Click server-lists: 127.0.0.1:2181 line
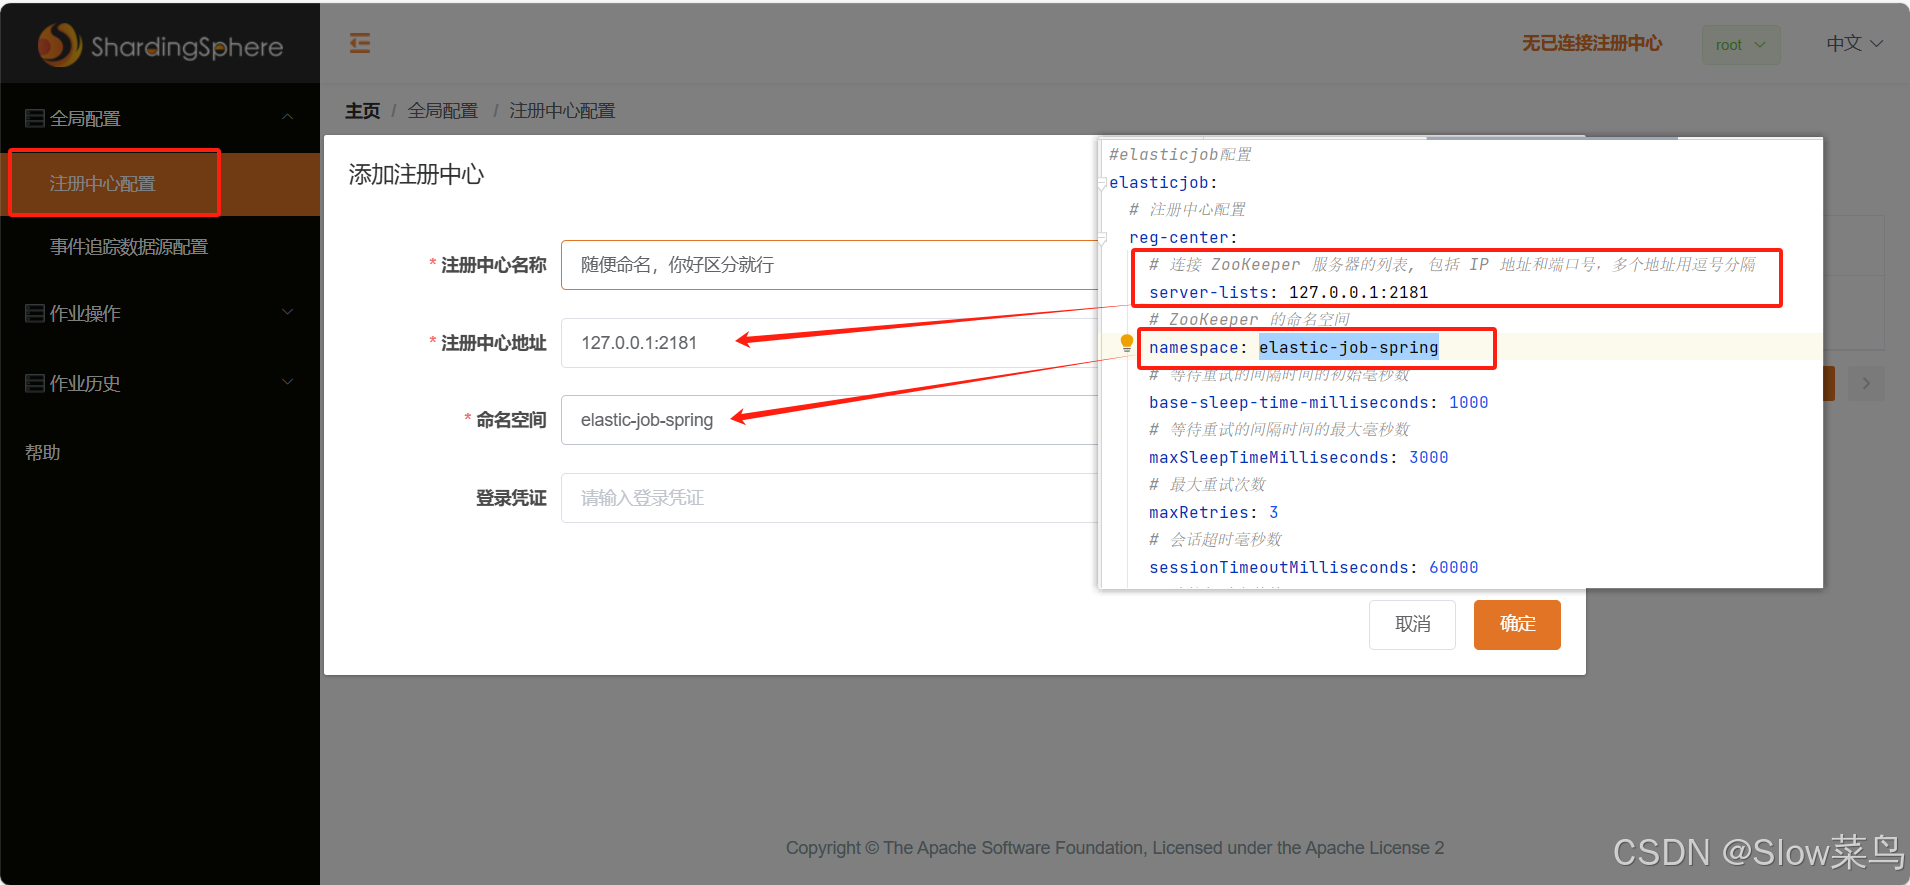Image resolution: width=1910 pixels, height=885 pixels. 1288,292
